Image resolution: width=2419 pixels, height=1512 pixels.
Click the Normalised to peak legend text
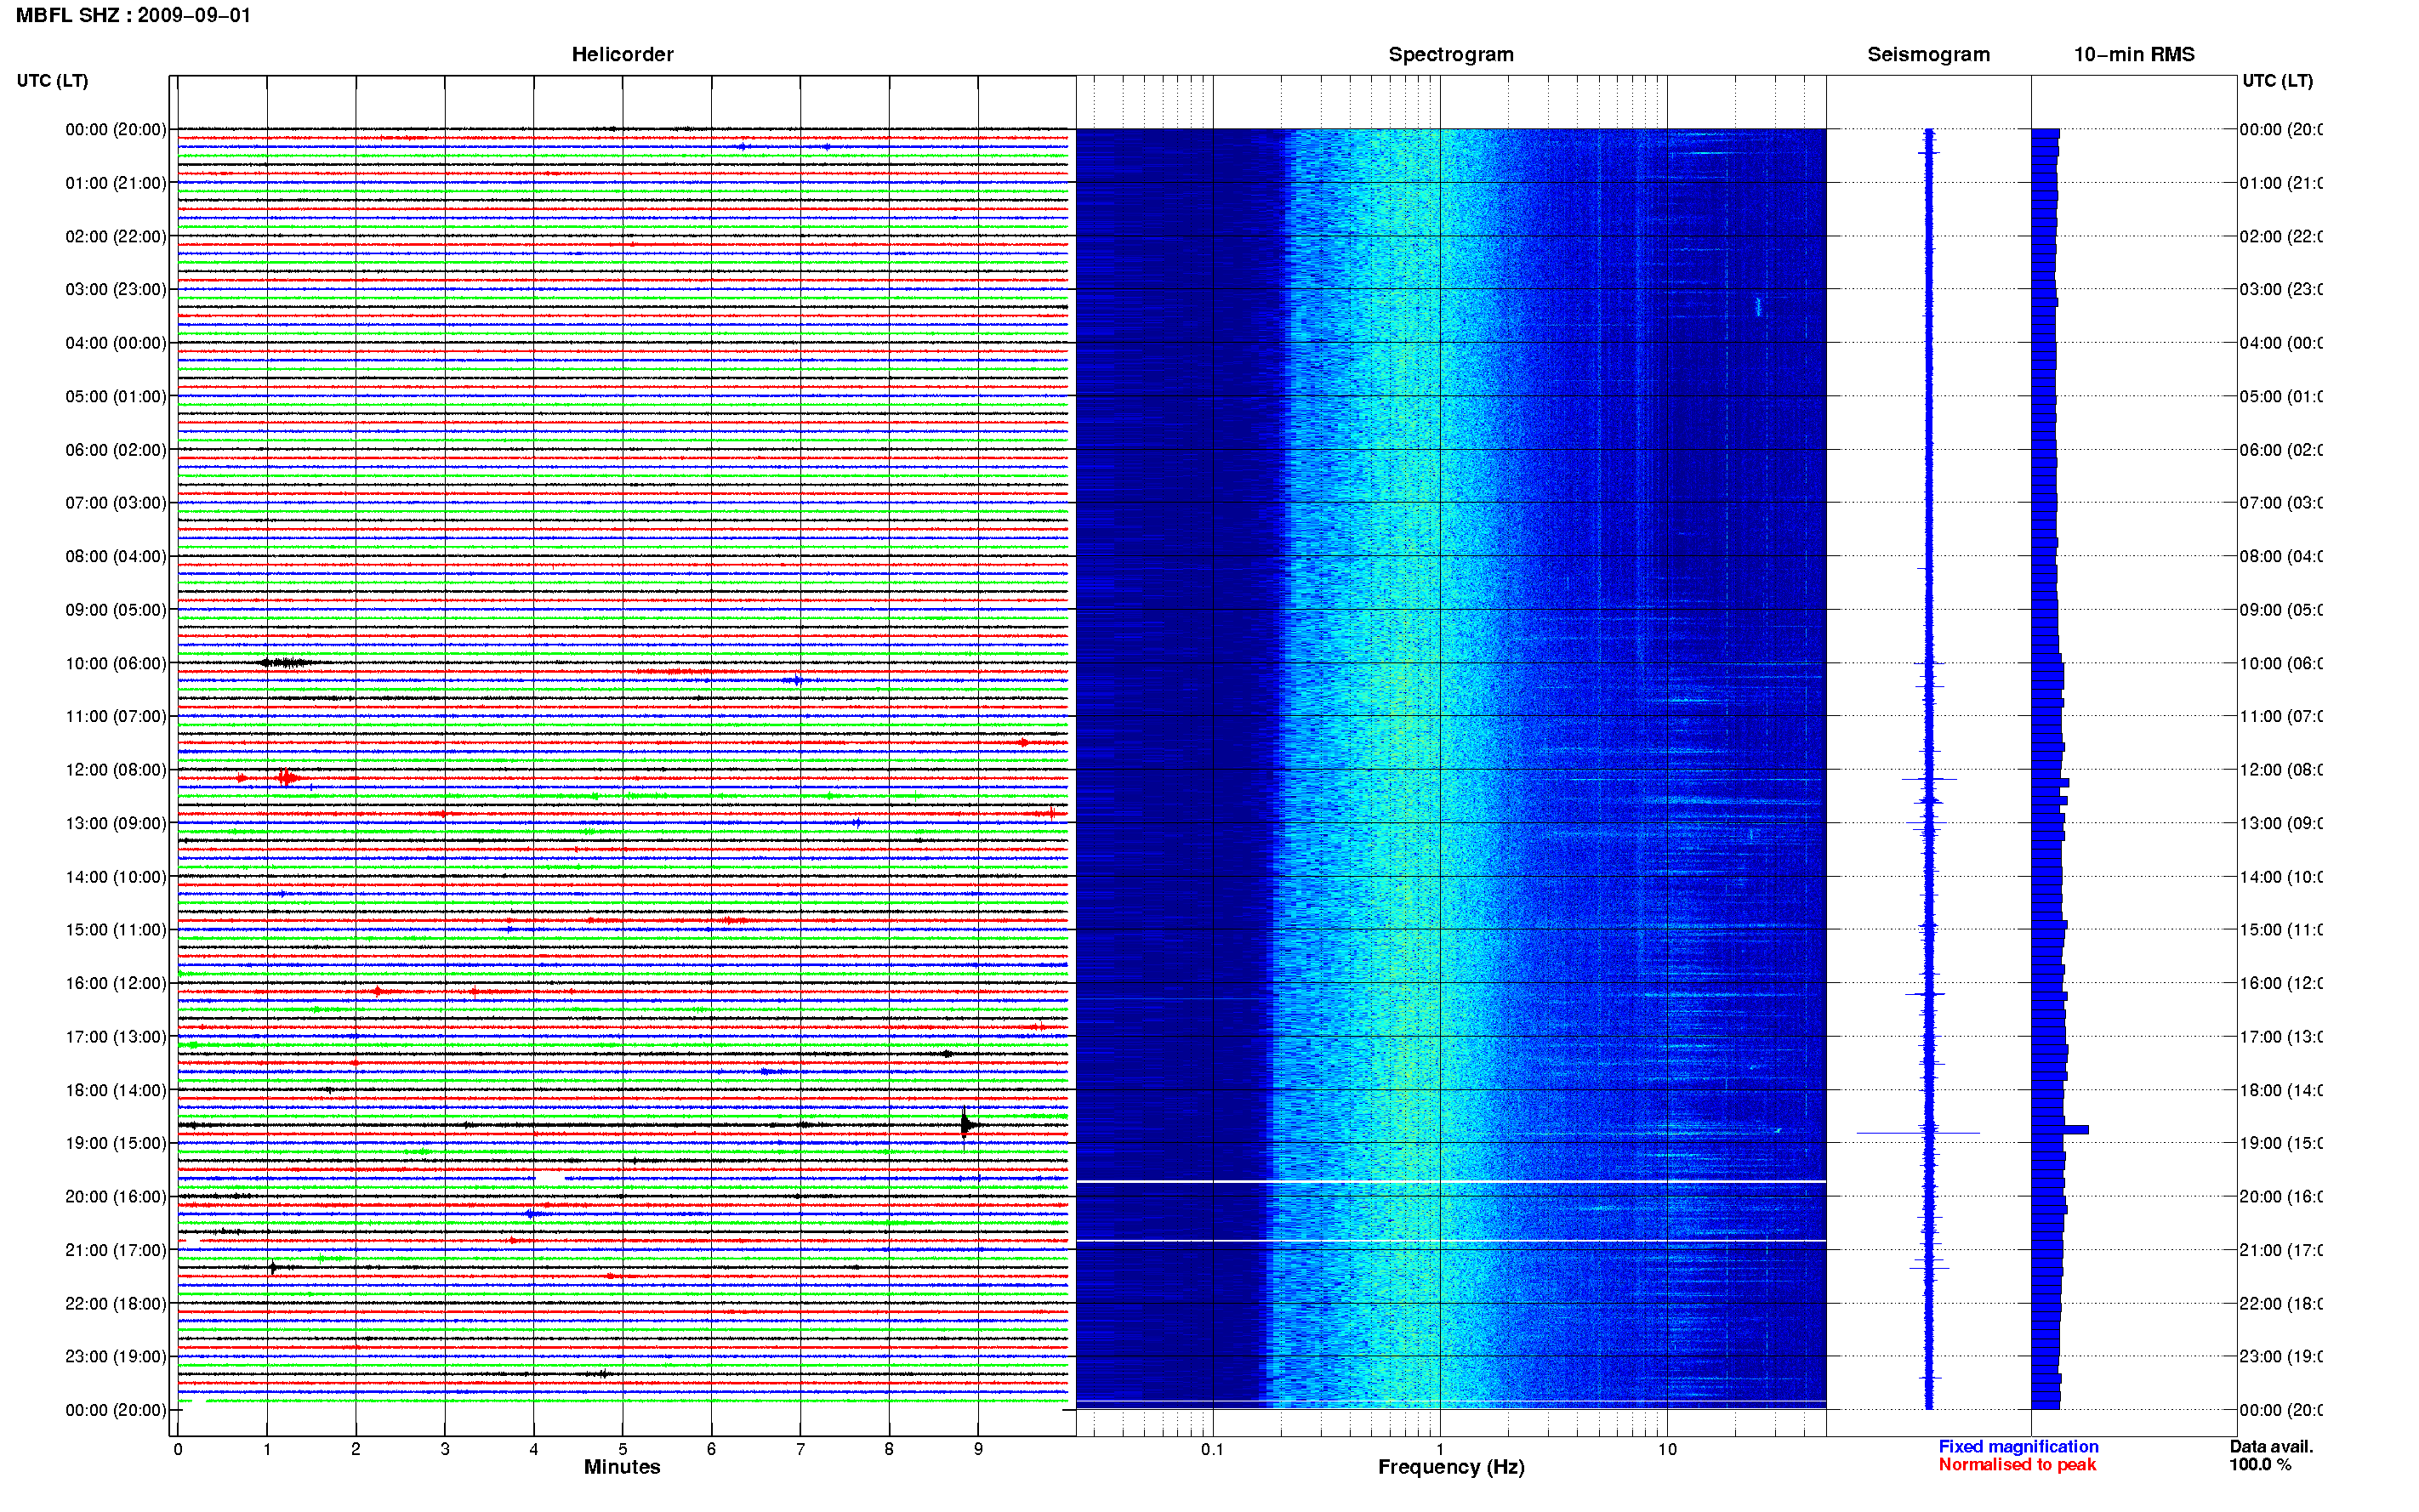[x=2017, y=1464]
